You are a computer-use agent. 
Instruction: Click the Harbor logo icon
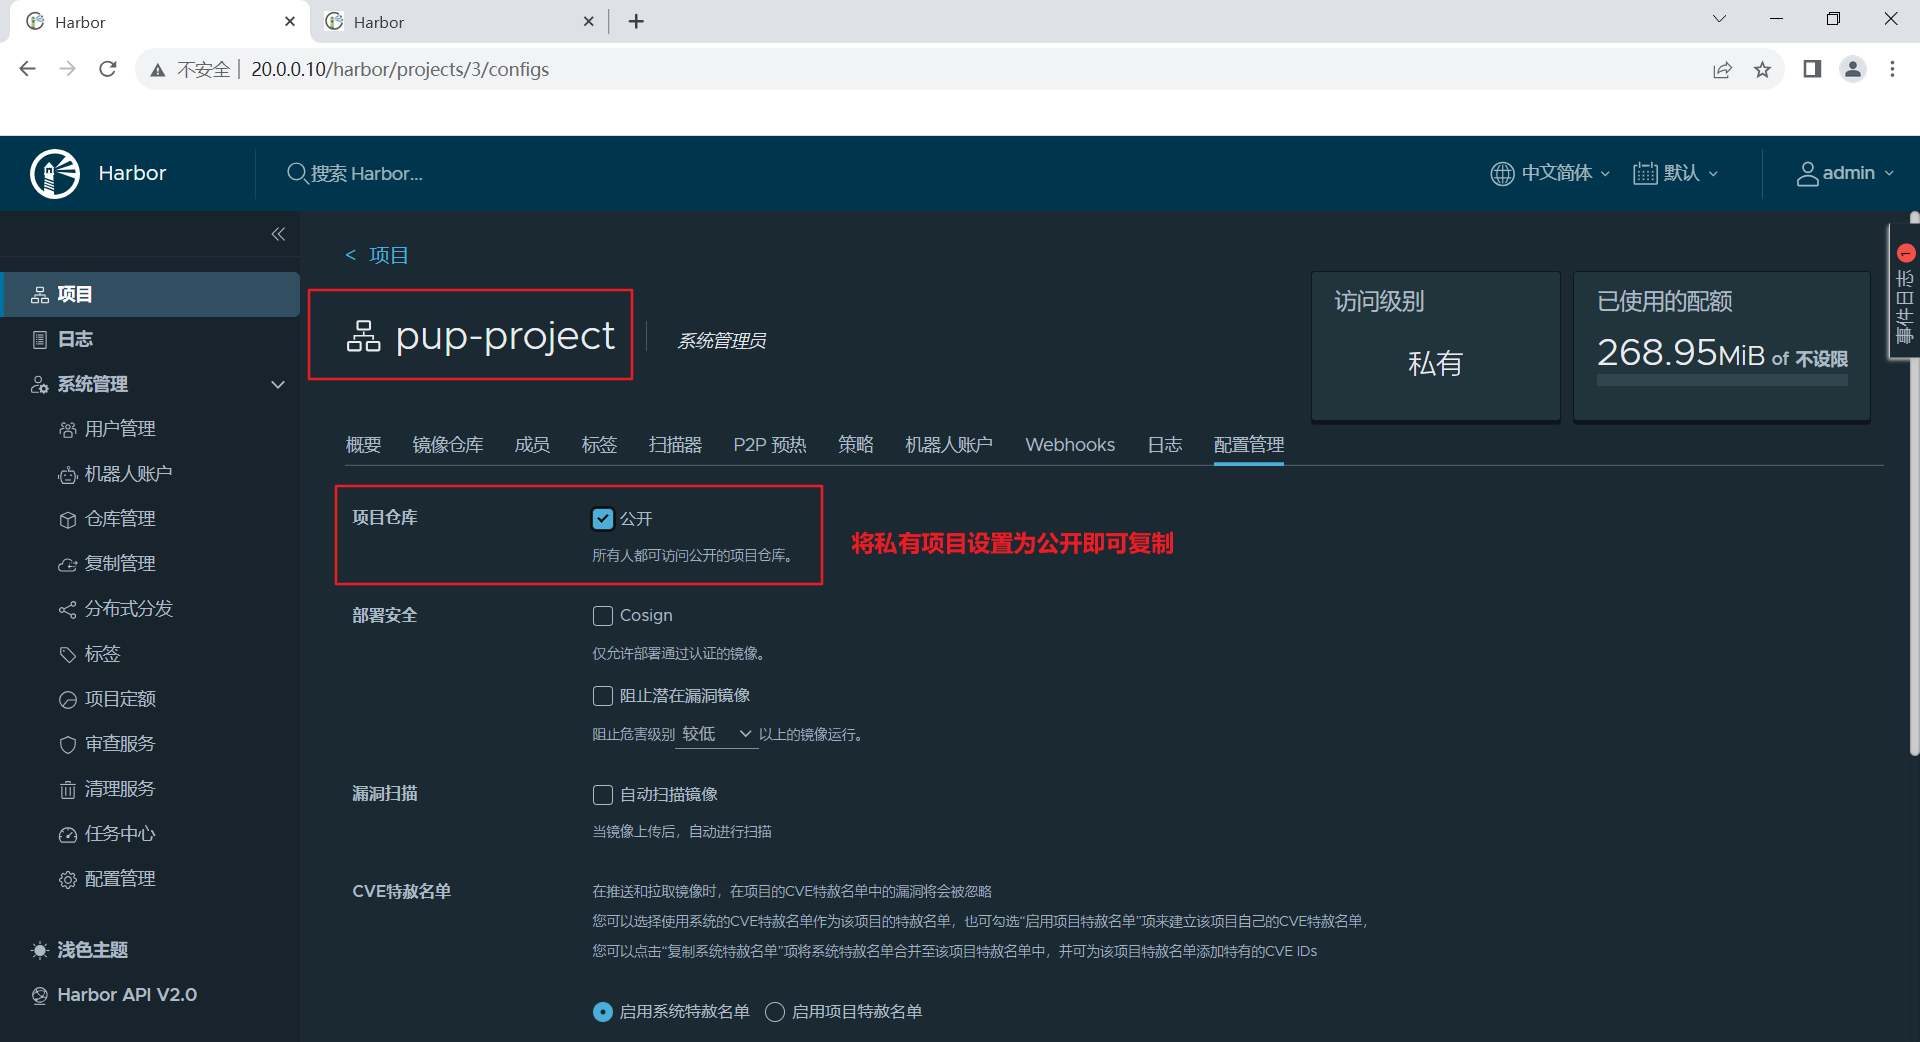[55, 174]
